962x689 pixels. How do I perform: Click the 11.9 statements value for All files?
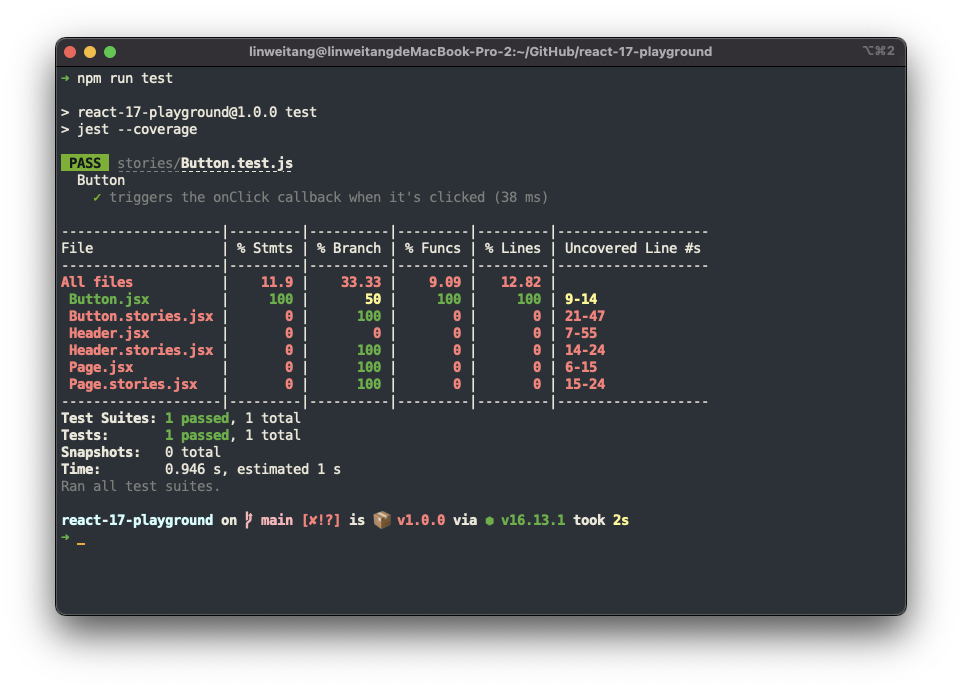277,282
